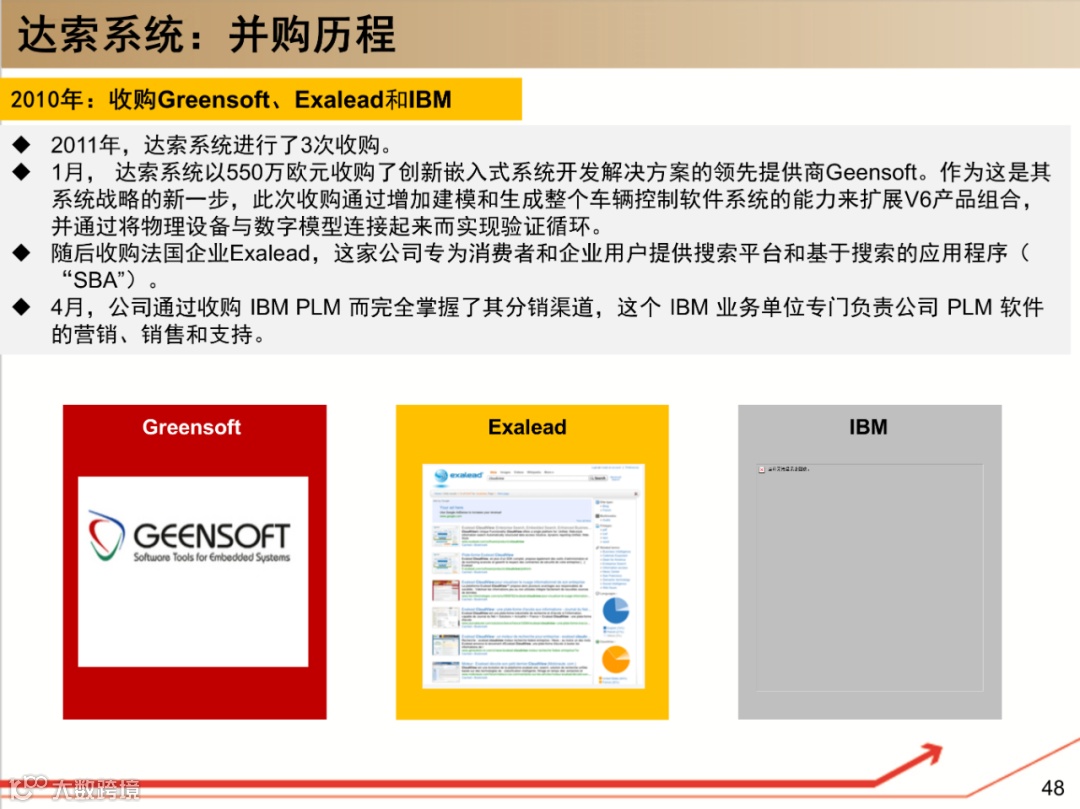The width and height of the screenshot is (1080, 809).
Task: Click the broken image icon in IBM card
Action: [x=762, y=470]
